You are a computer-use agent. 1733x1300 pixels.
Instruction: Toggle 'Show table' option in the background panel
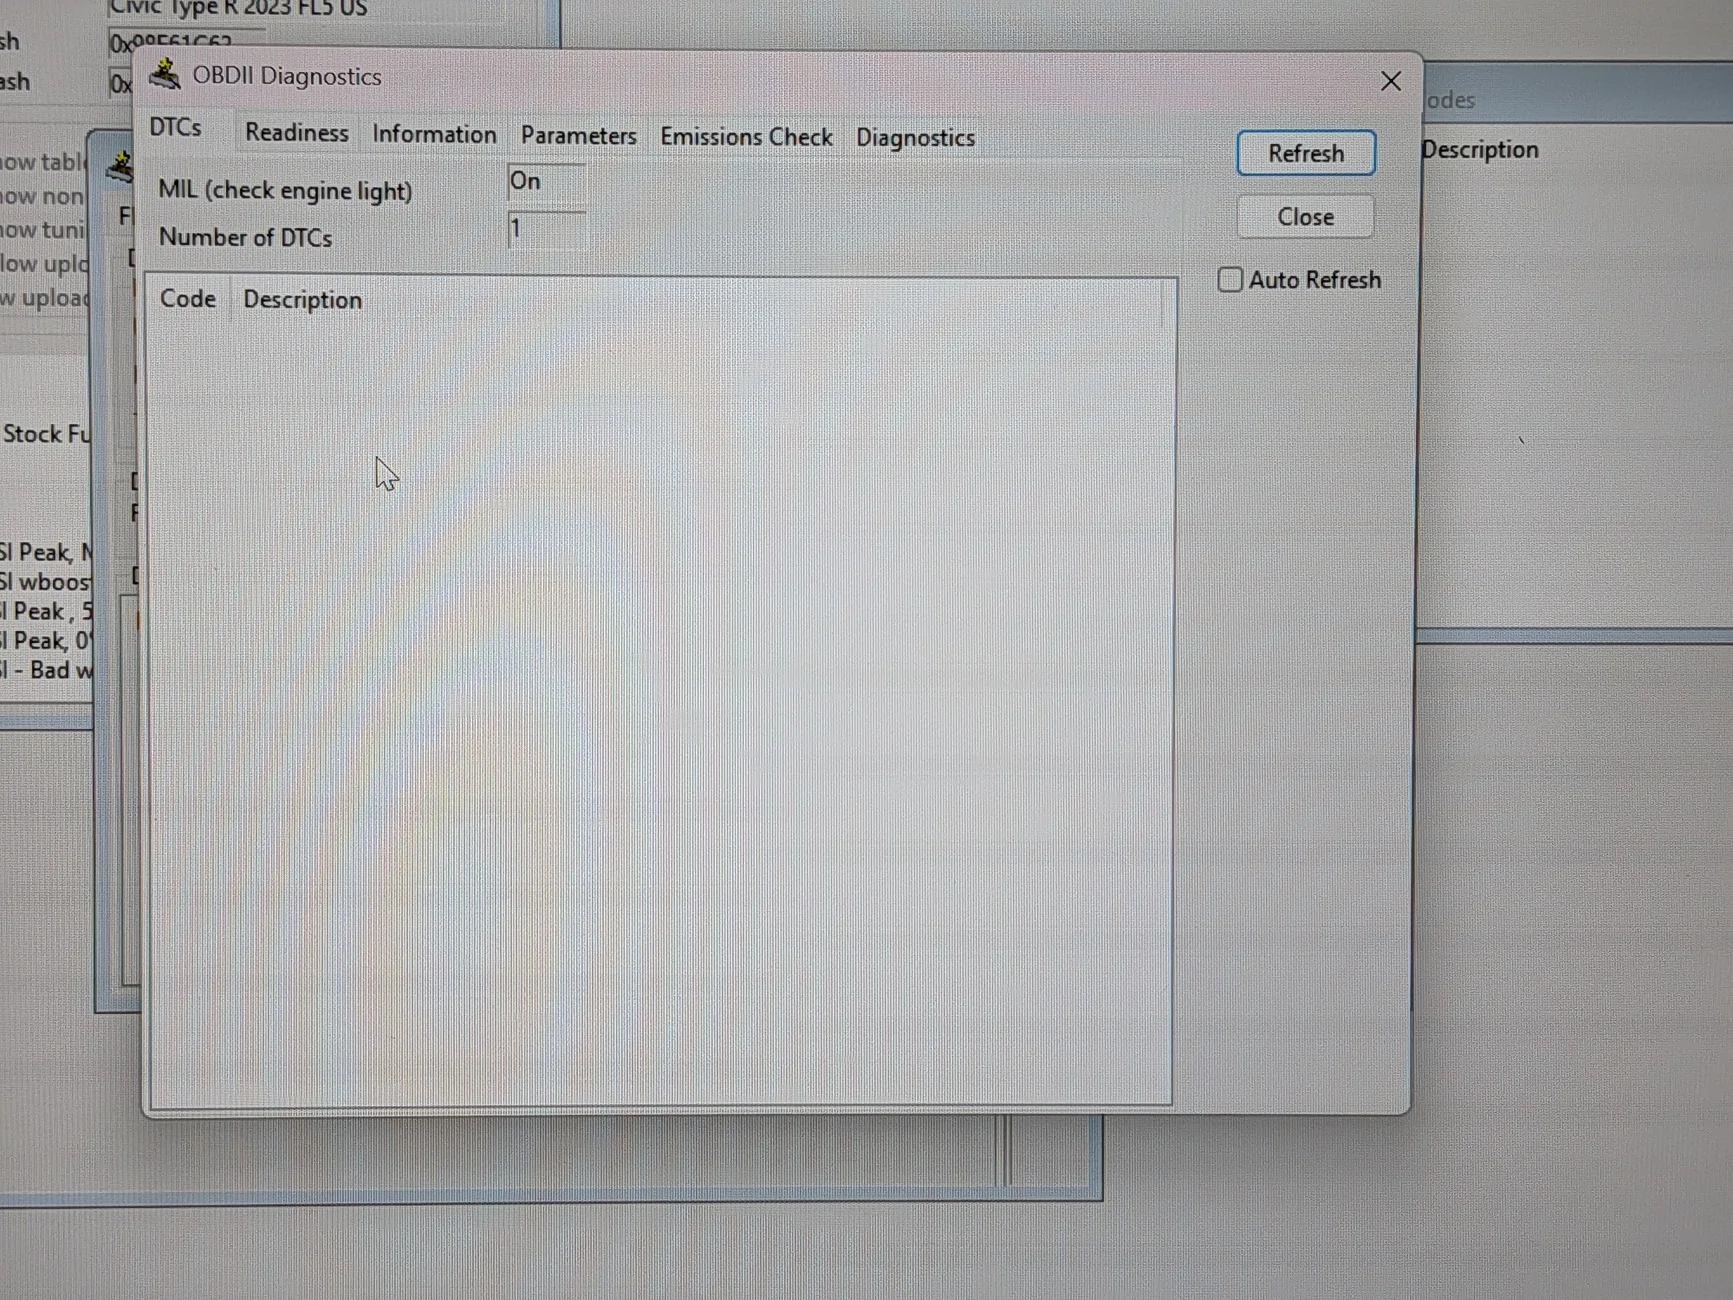pyautogui.click(x=40, y=161)
